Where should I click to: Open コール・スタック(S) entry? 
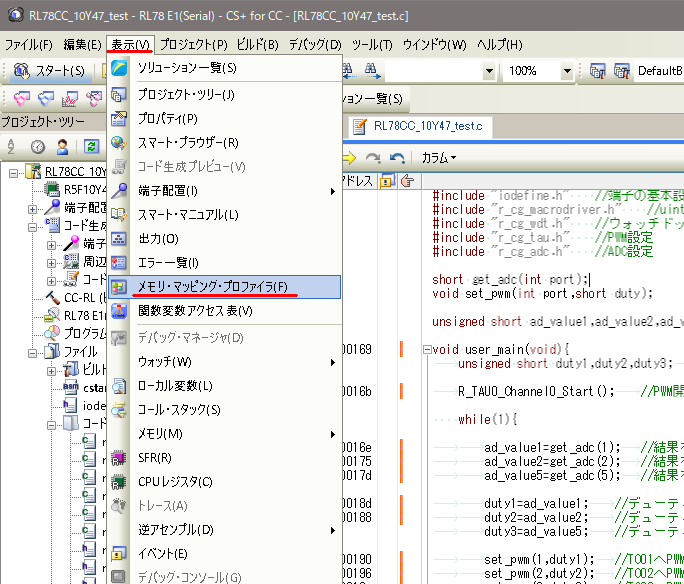tap(225, 410)
